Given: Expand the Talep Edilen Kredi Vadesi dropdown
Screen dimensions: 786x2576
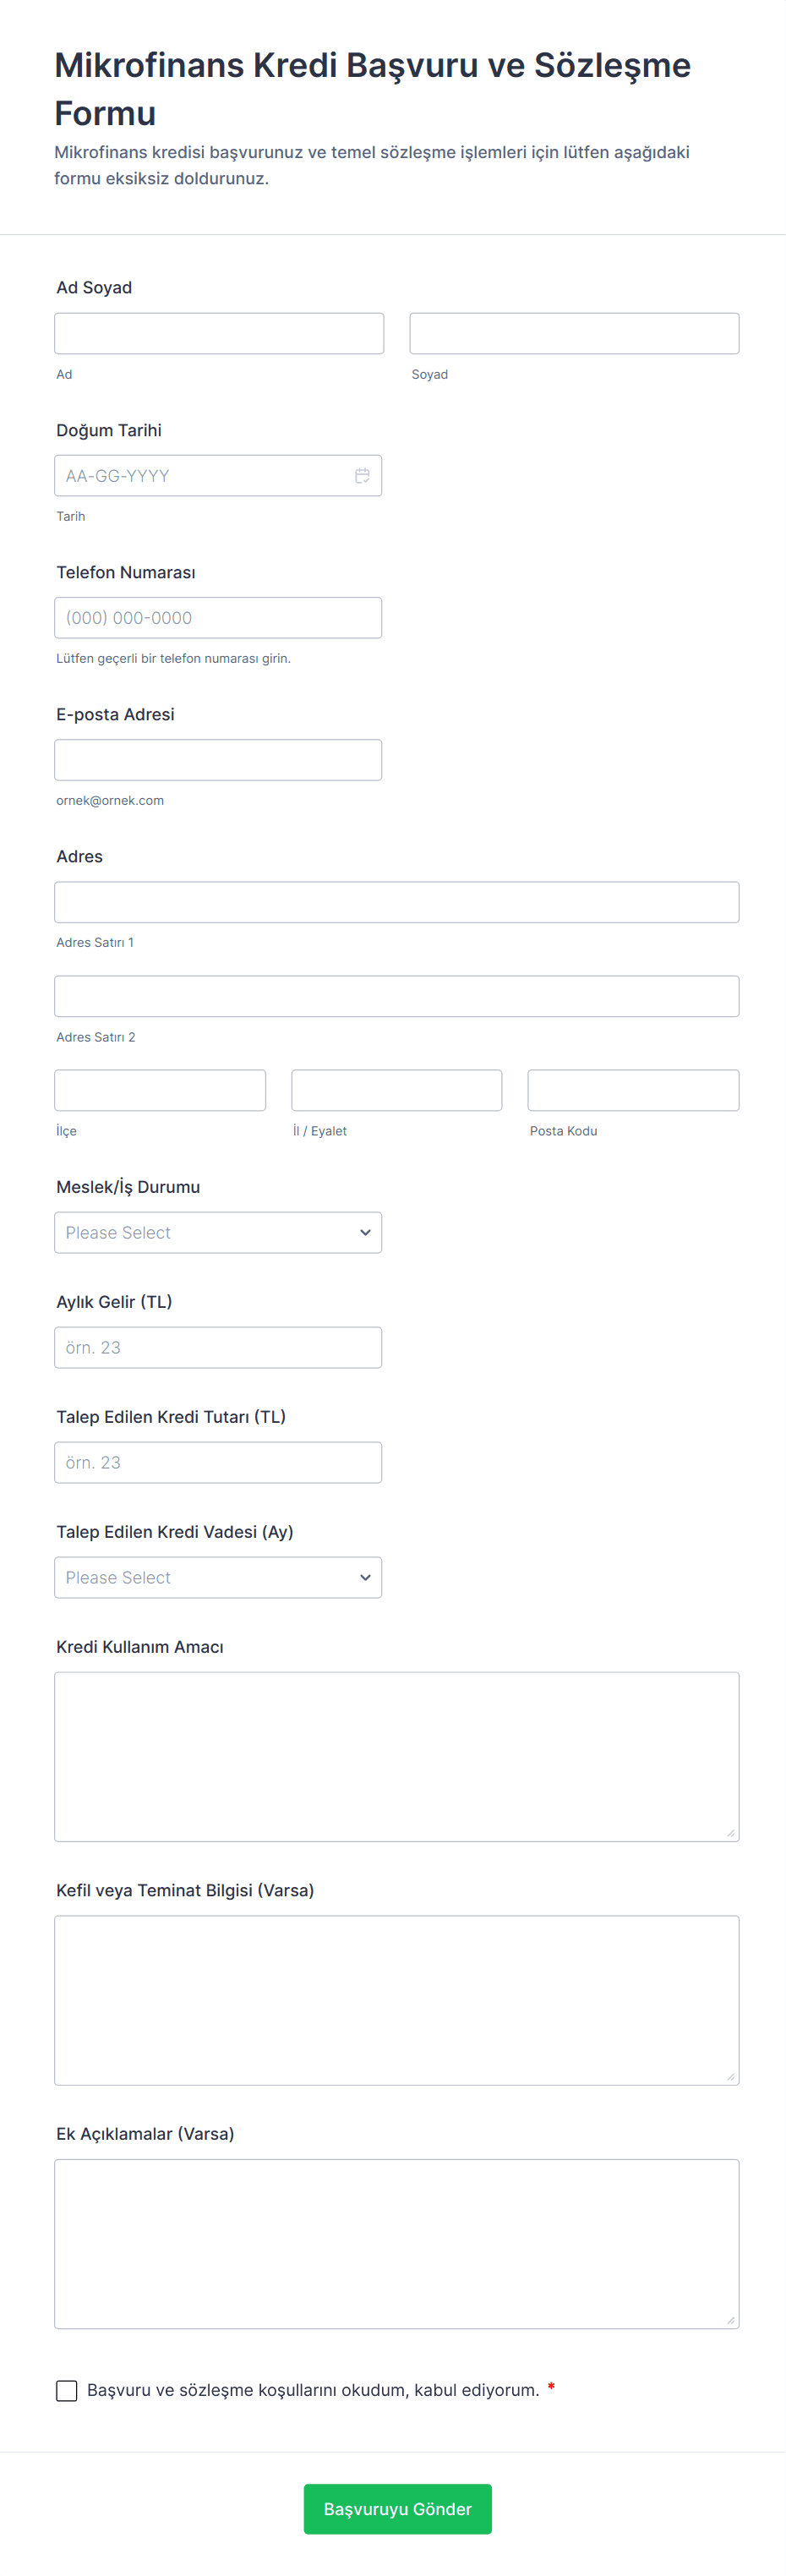Looking at the screenshot, I should 218,1578.
